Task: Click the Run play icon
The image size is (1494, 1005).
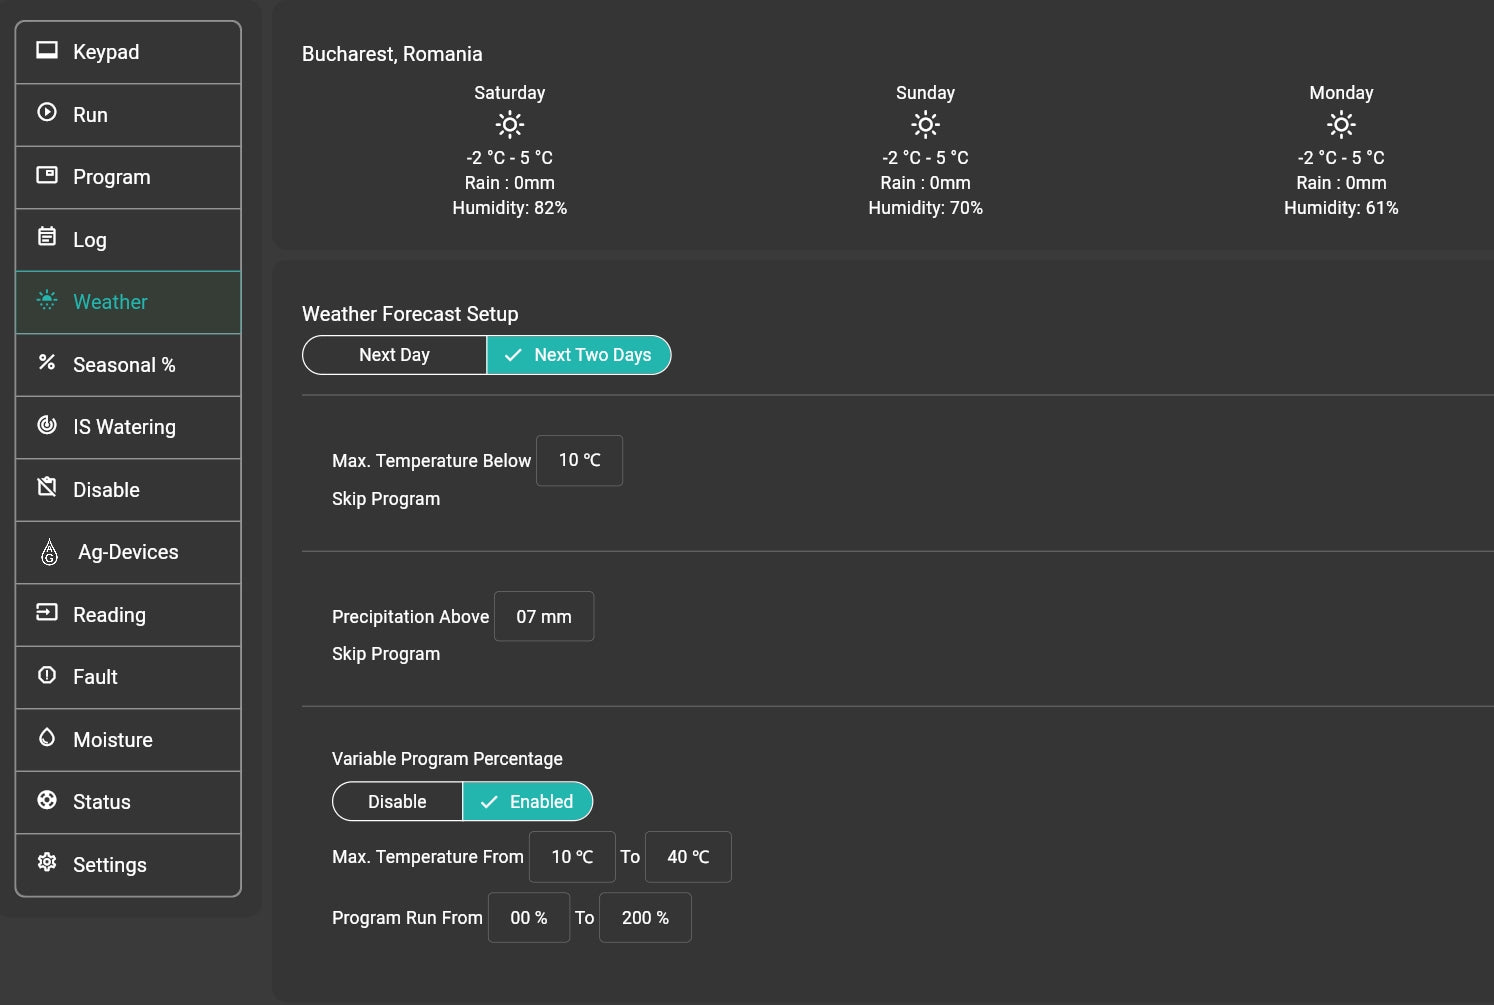Action: click(47, 113)
